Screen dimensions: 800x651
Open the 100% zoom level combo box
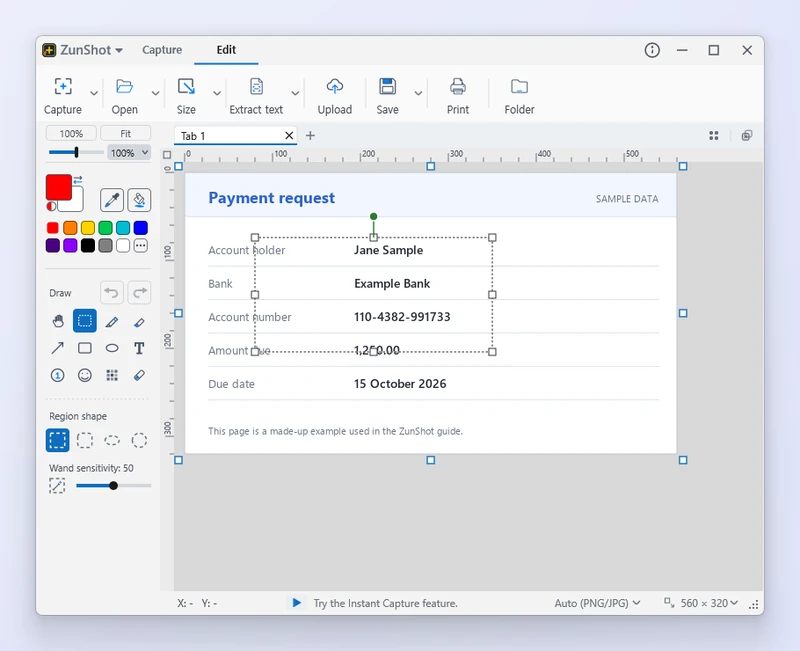click(x=129, y=153)
